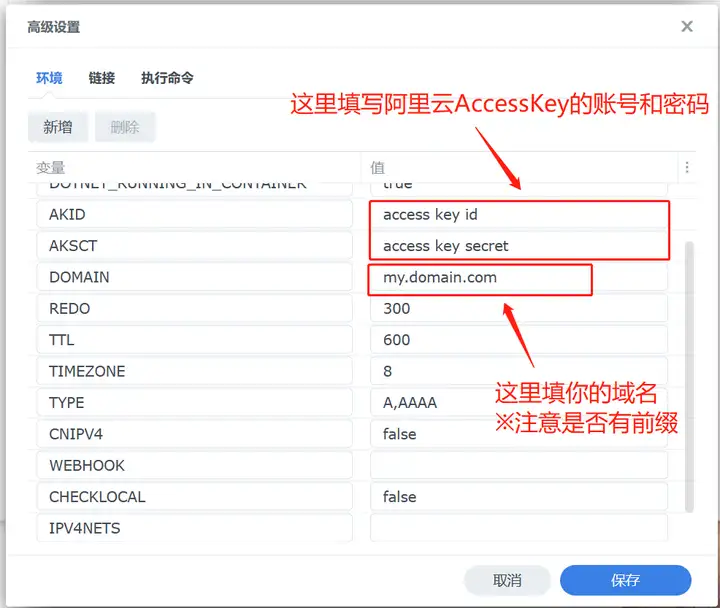Click the 高级设置 dialog title

pyautogui.click(x=53, y=27)
